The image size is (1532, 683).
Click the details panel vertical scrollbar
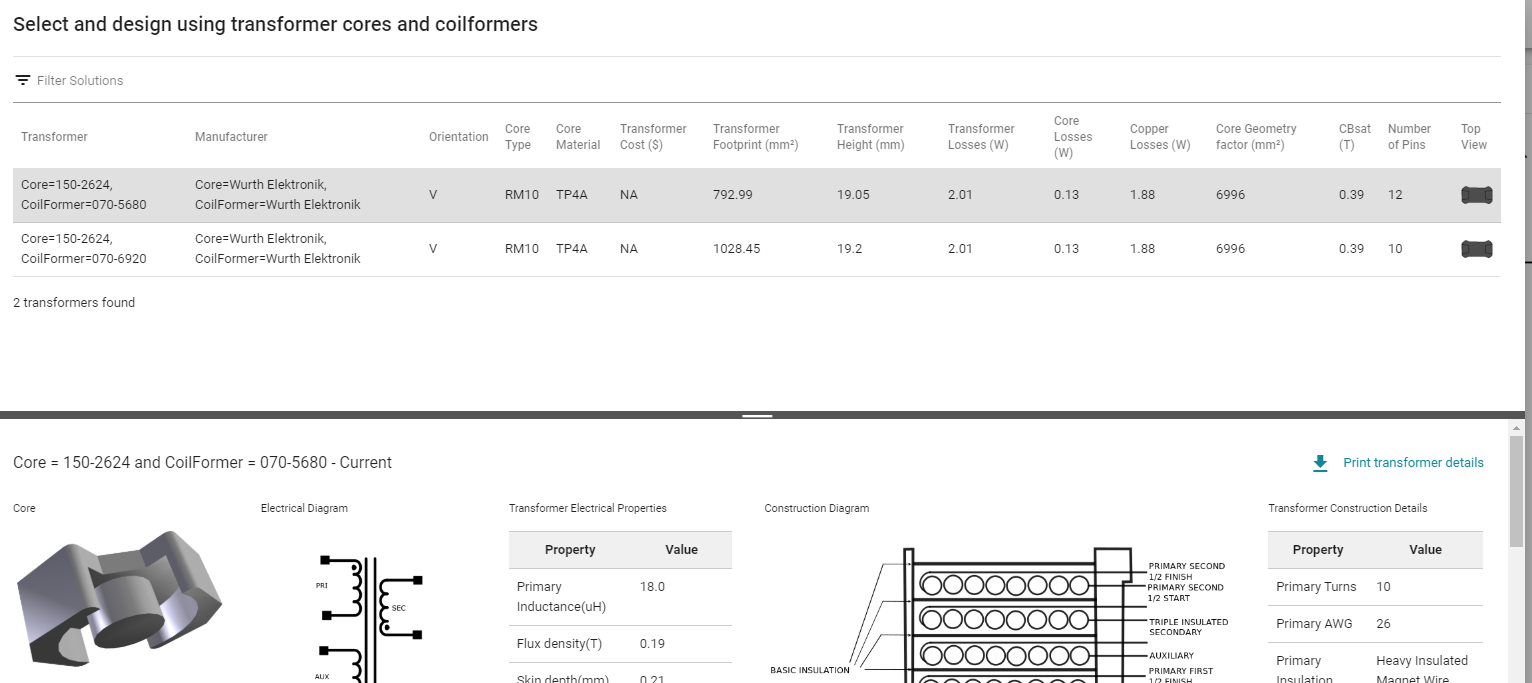click(x=1516, y=491)
